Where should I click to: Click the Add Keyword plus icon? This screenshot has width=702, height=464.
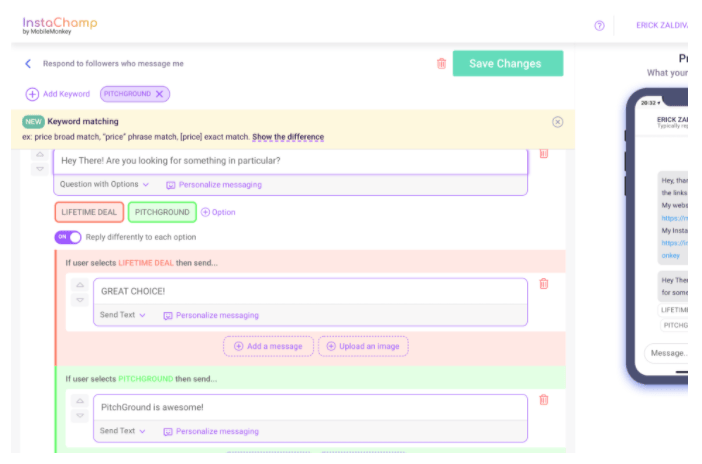(x=33, y=94)
